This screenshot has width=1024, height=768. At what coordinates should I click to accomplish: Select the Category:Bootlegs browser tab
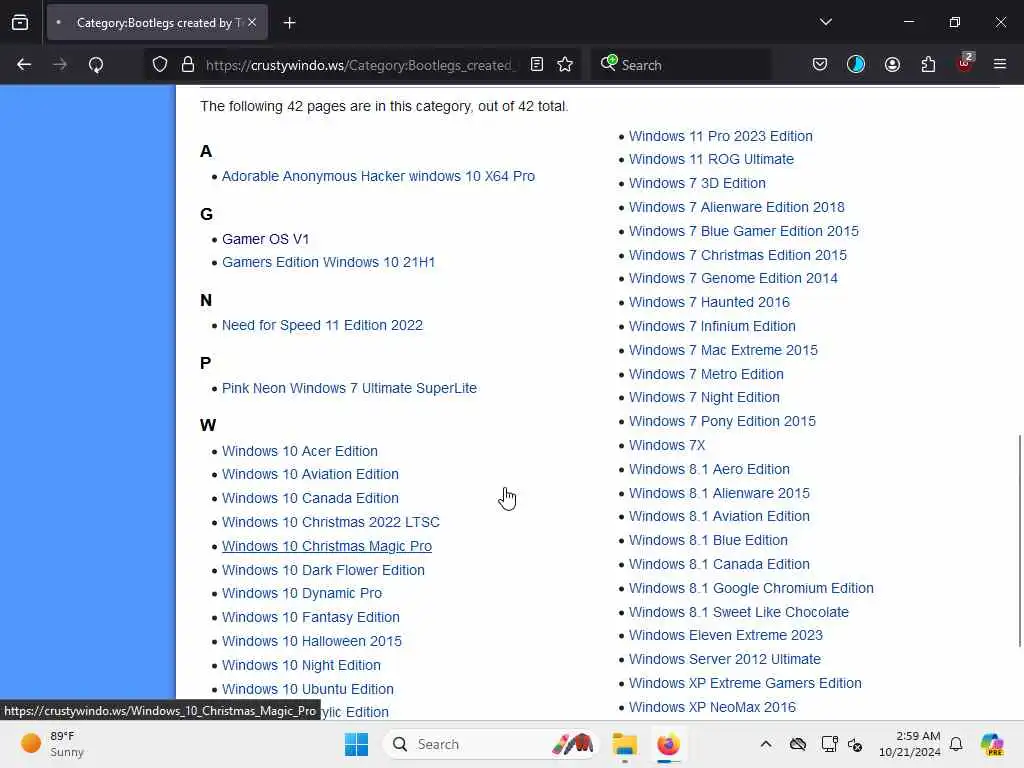(157, 23)
